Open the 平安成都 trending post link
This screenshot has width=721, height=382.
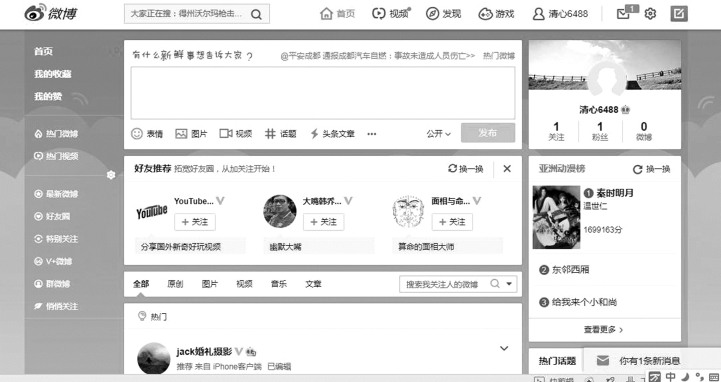[378, 56]
